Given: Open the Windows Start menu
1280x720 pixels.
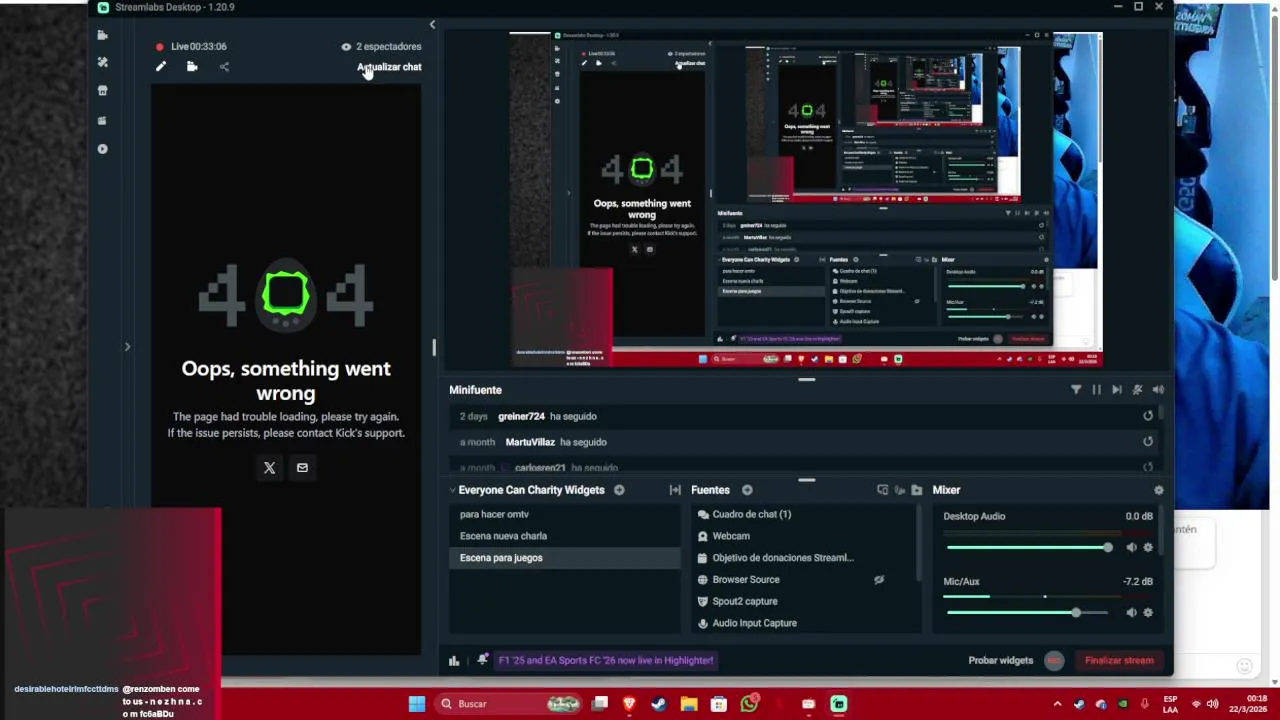Looking at the screenshot, I should [417, 704].
